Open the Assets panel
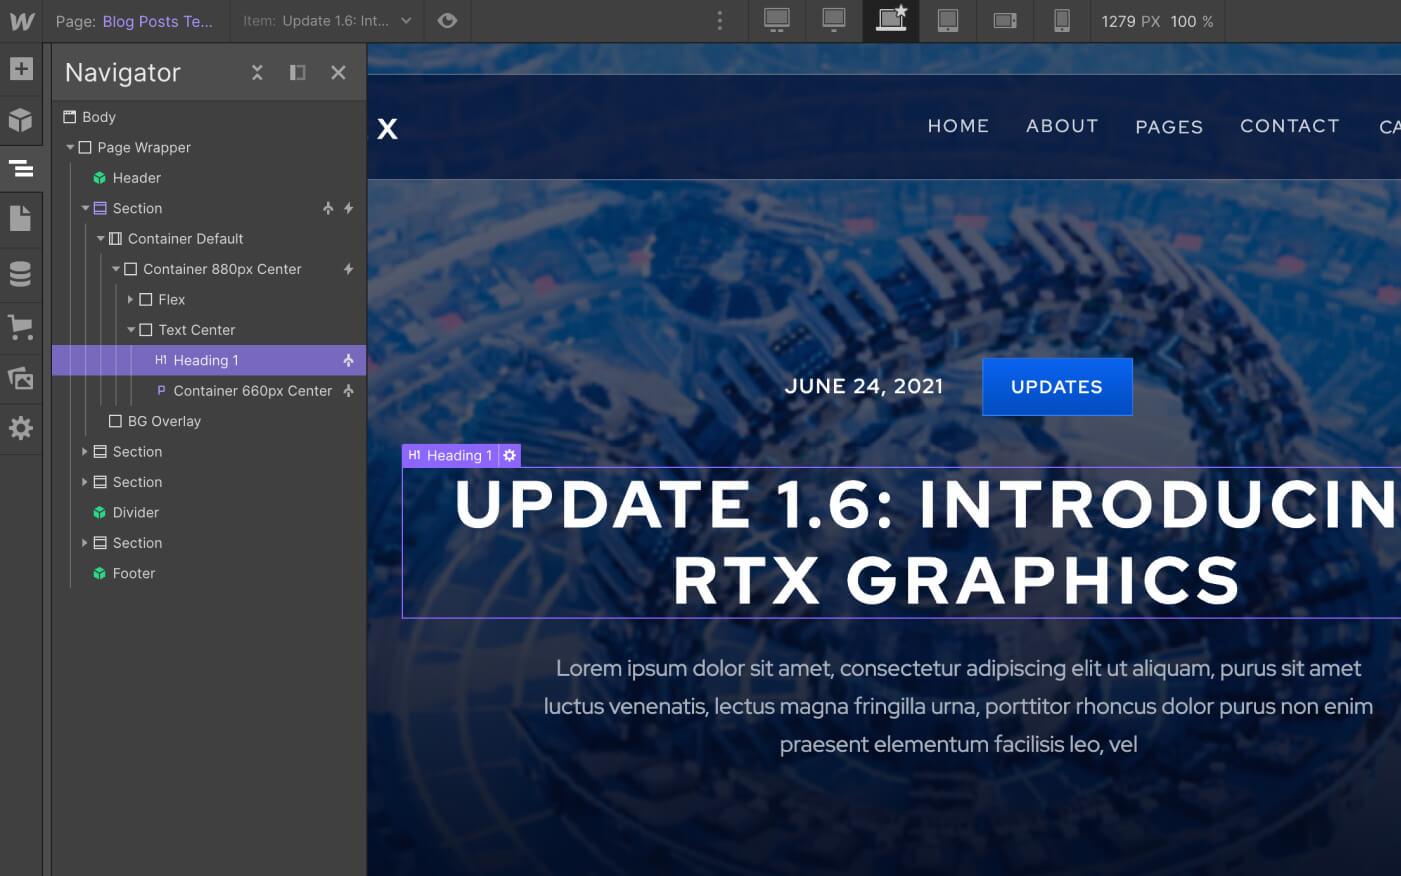Viewport: 1401px width, 876px height. click(21, 378)
